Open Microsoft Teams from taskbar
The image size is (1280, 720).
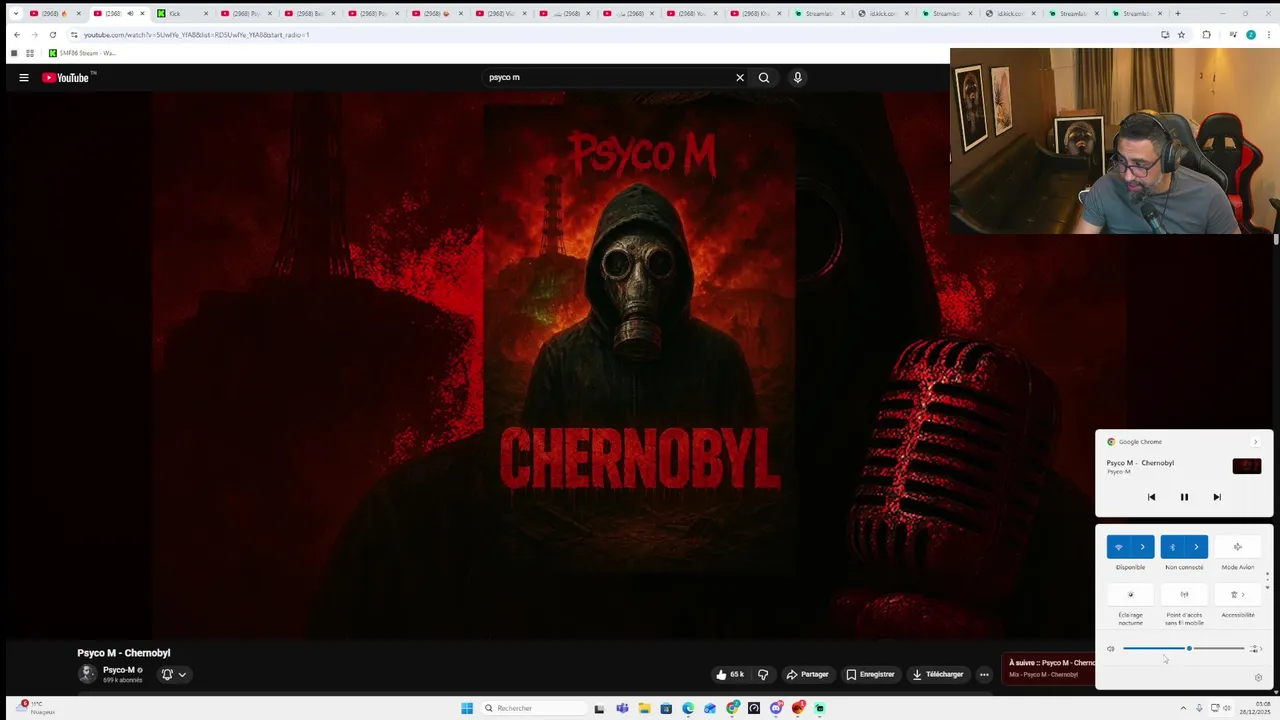(622, 708)
